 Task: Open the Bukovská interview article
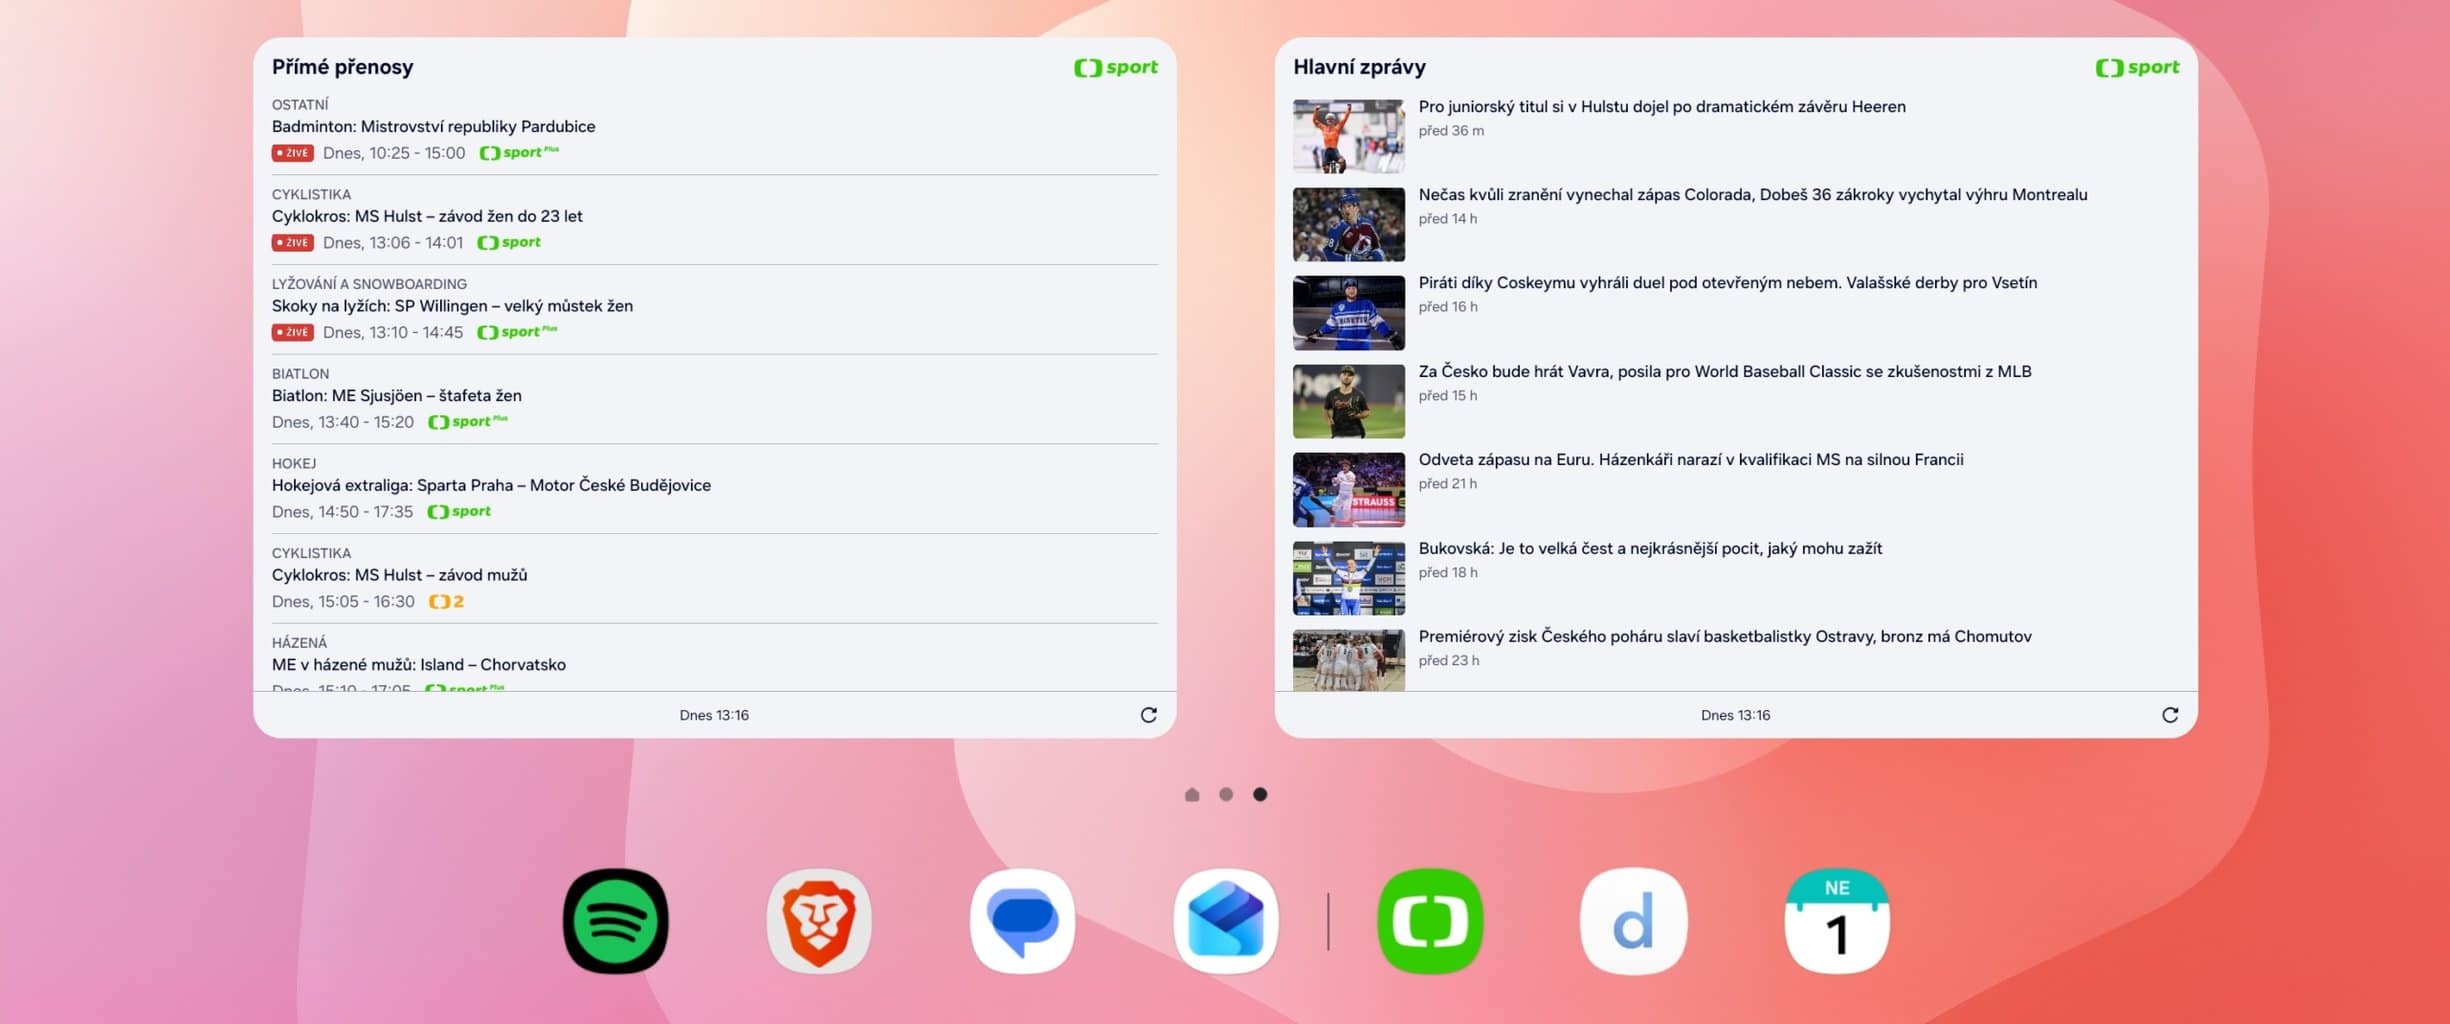coord(1650,548)
